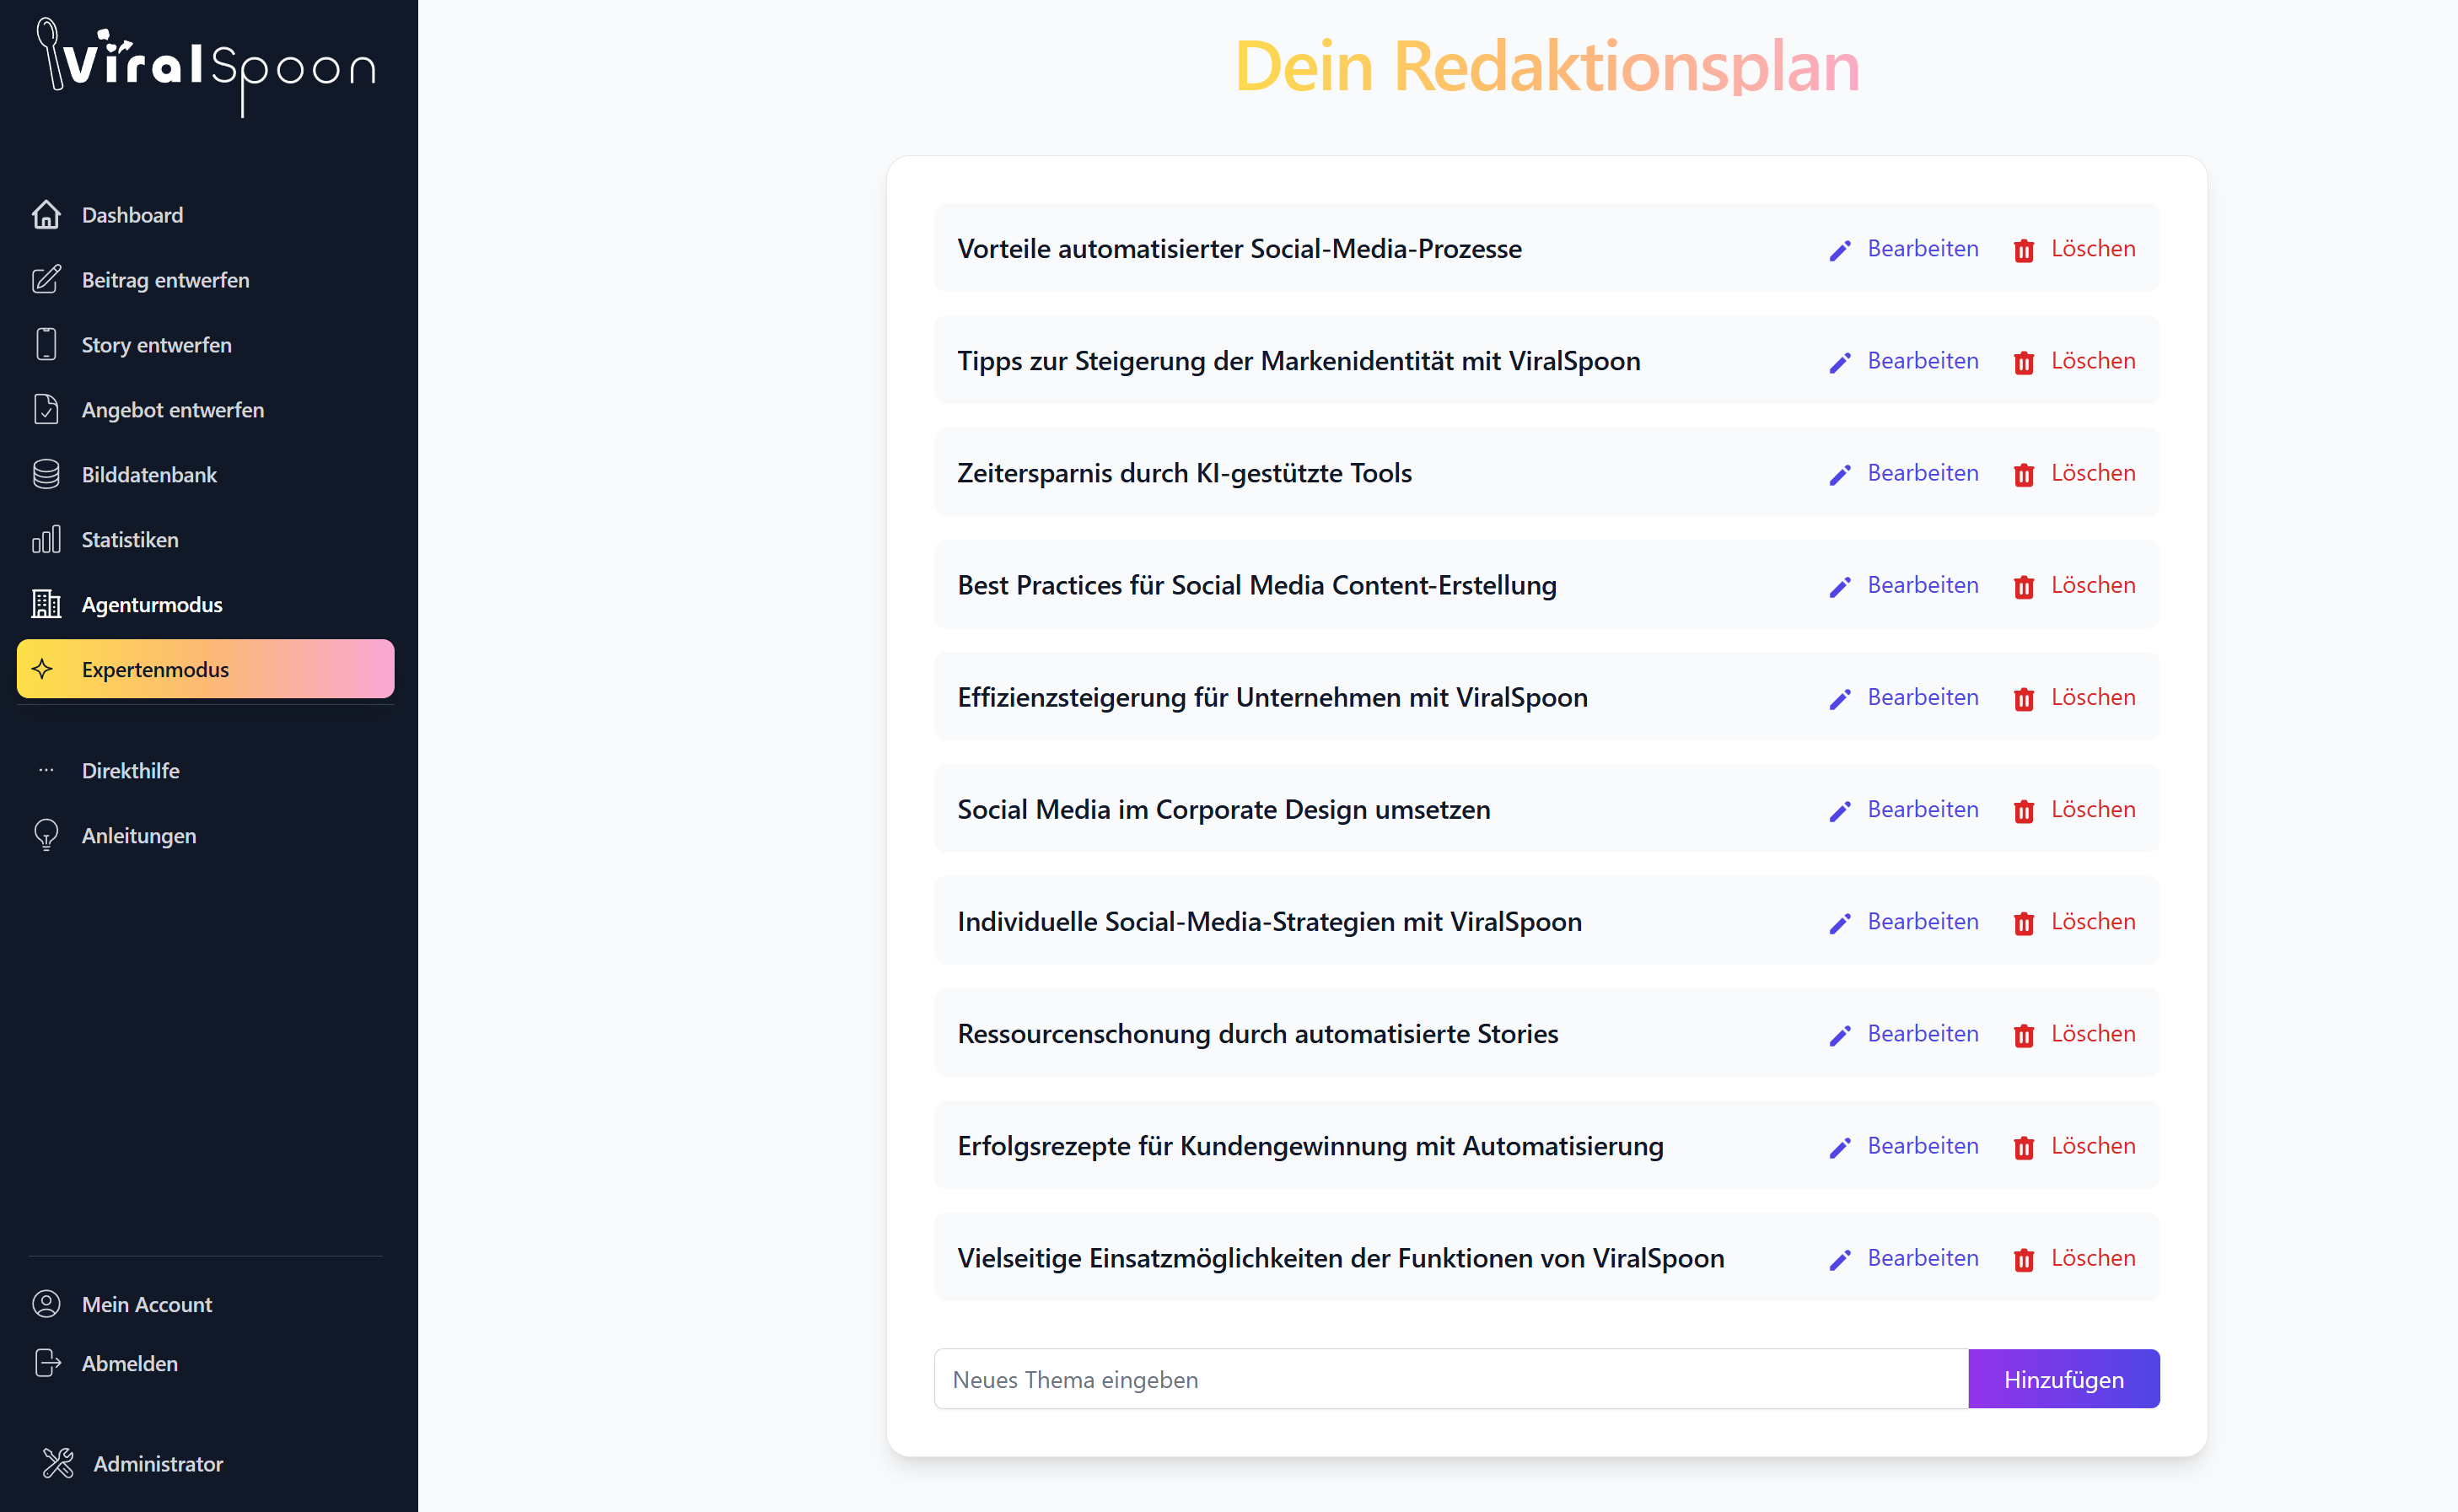Image resolution: width=2458 pixels, height=1512 pixels.
Task: Open Story entwerfen in sidebar
Action: click(206, 345)
